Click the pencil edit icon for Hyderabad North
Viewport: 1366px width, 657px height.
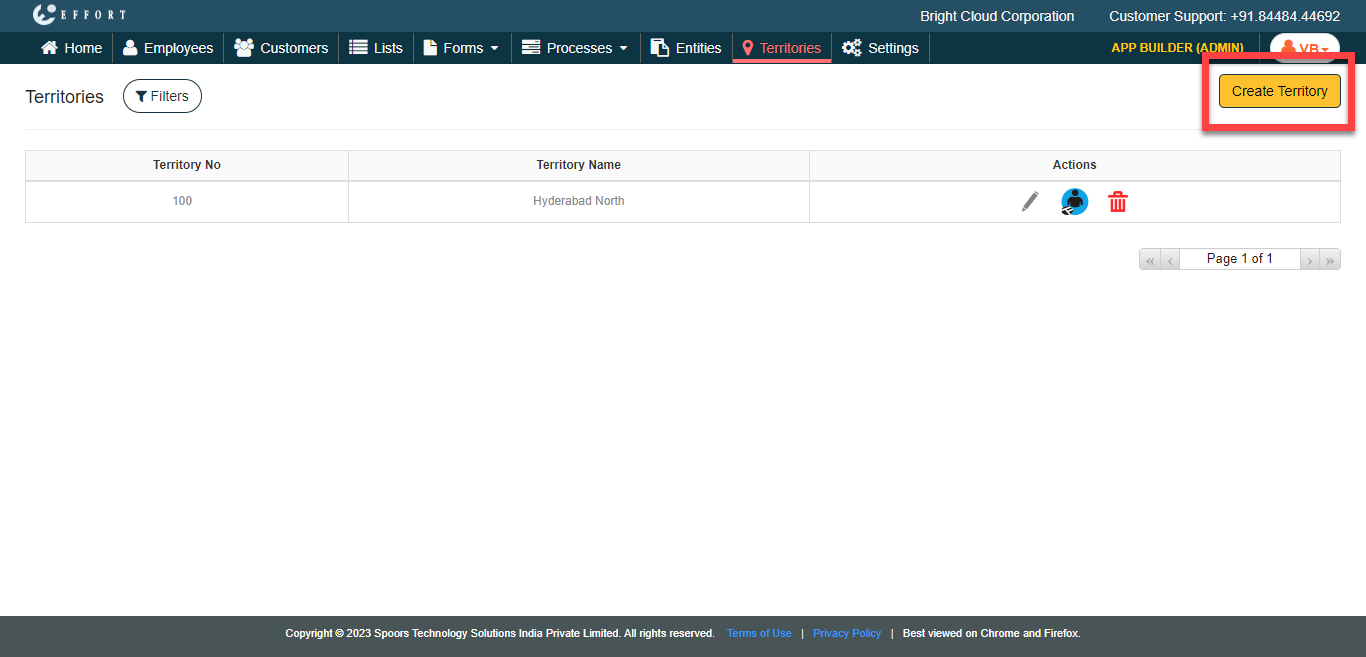pos(1030,202)
